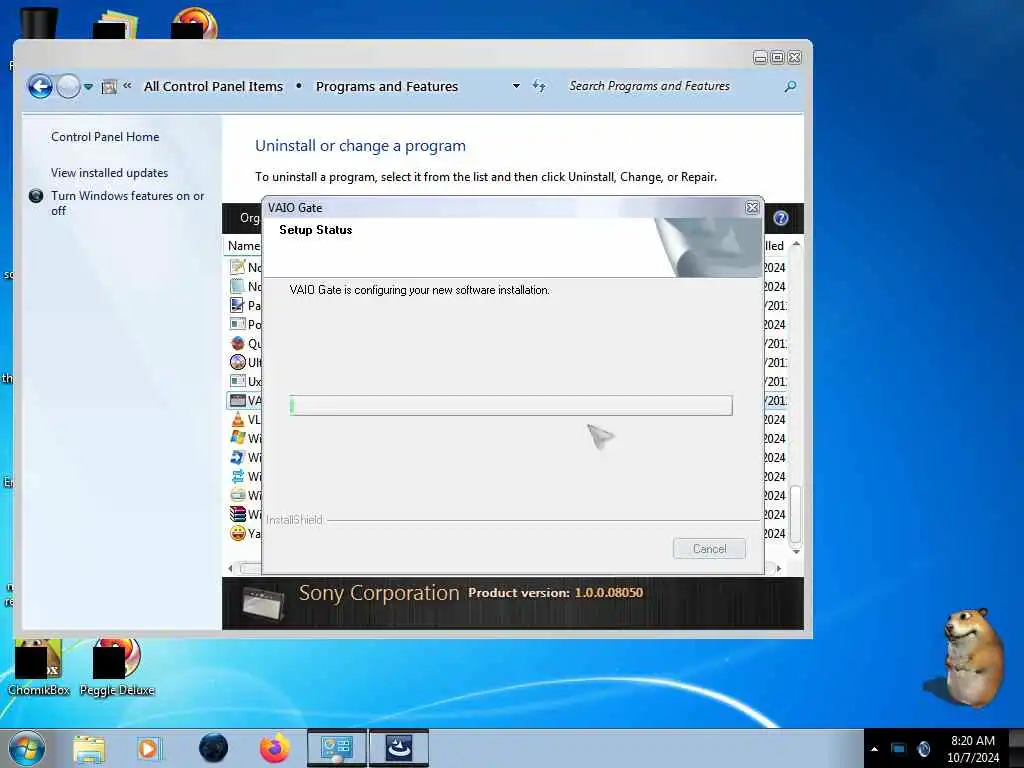
Task: Open Windows Media Player from taskbar
Action: 149,748
